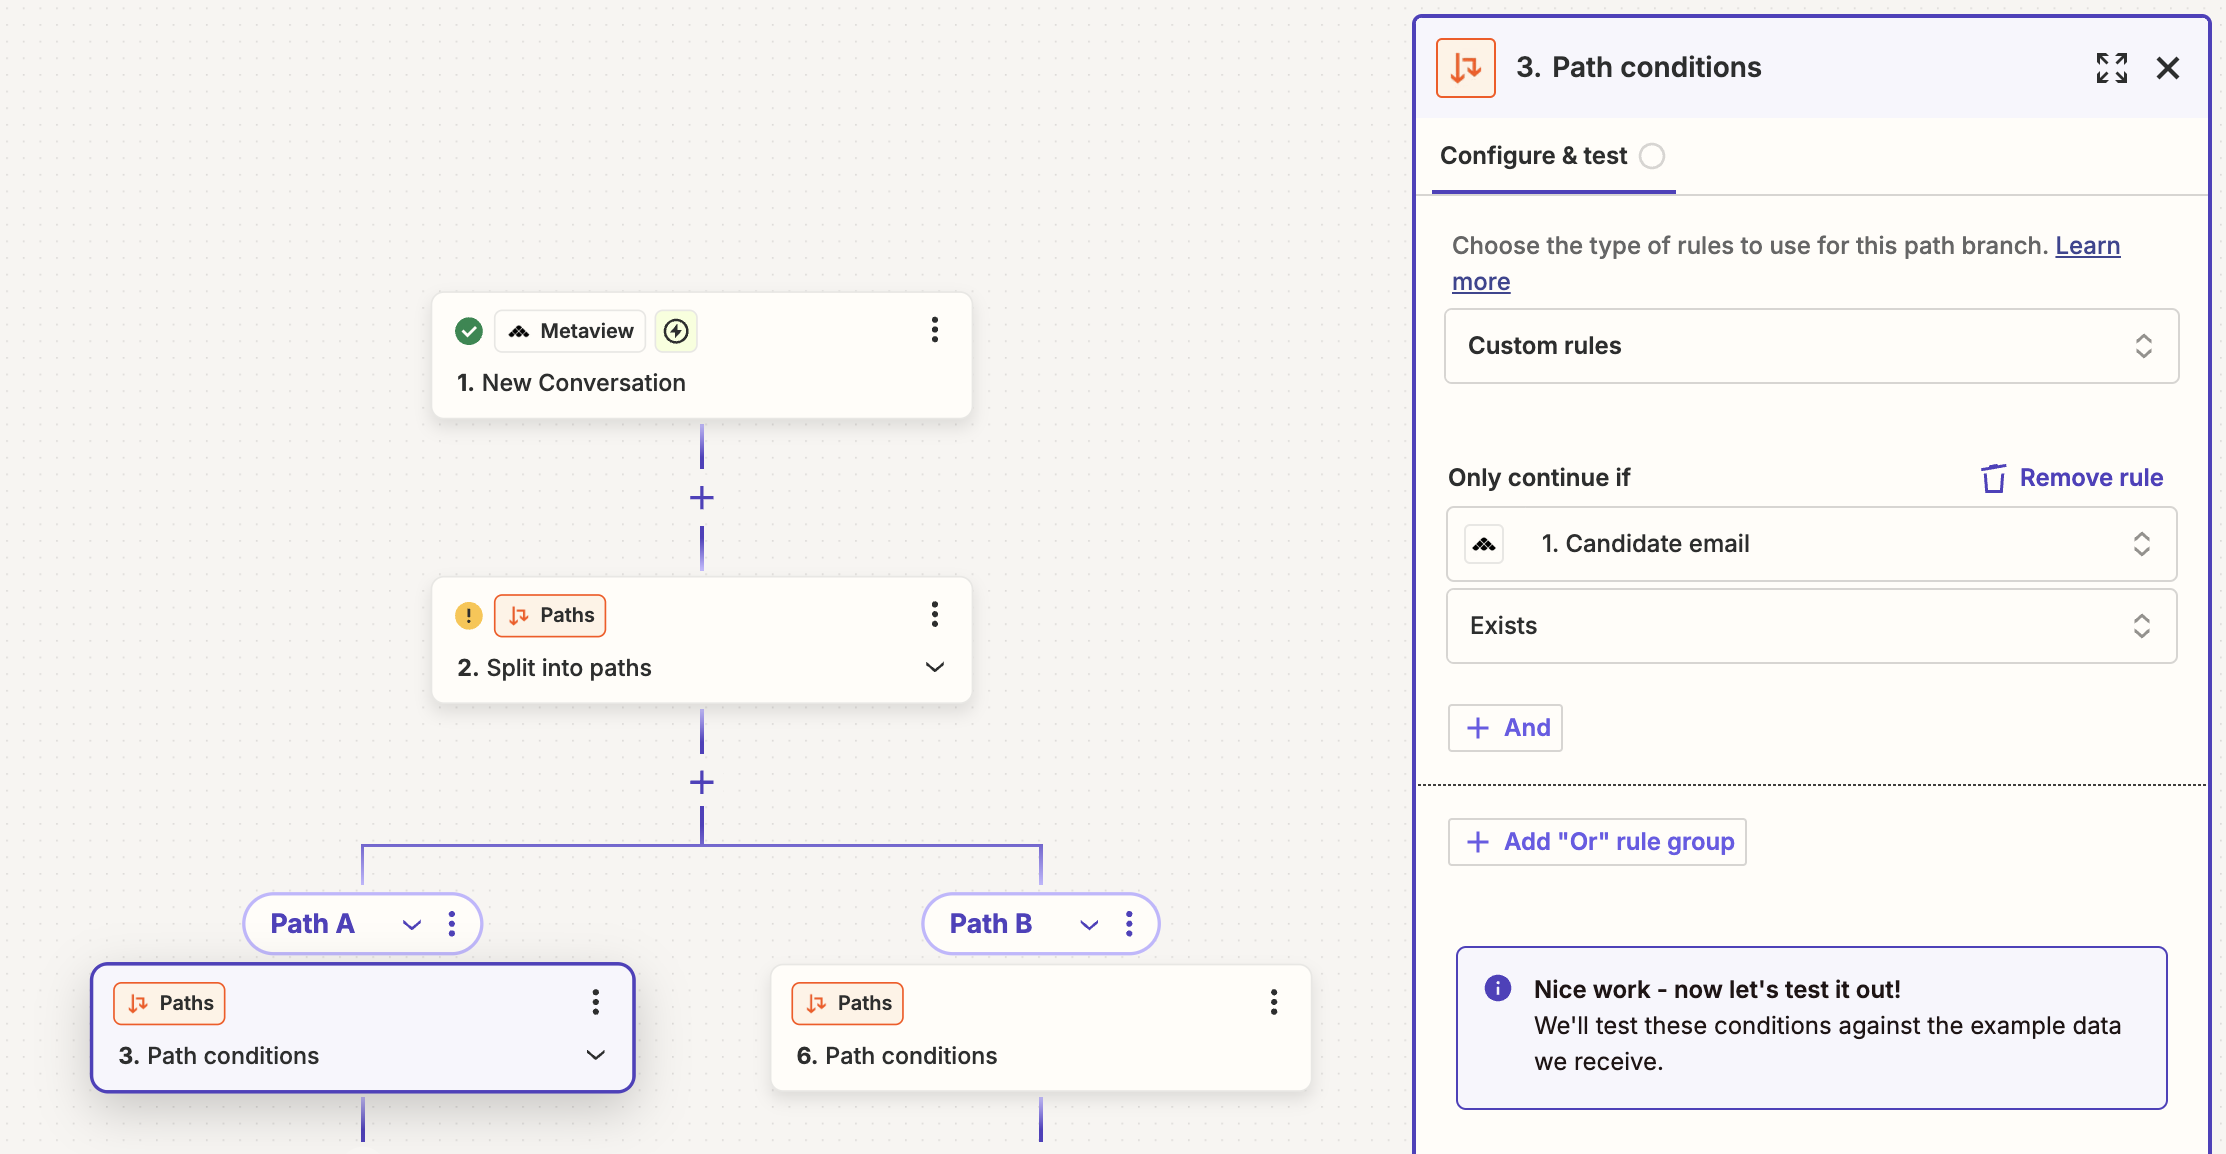This screenshot has height=1154, width=2226.
Task: Open the Path B three-dot options menu
Action: pyautogui.click(x=1129, y=924)
